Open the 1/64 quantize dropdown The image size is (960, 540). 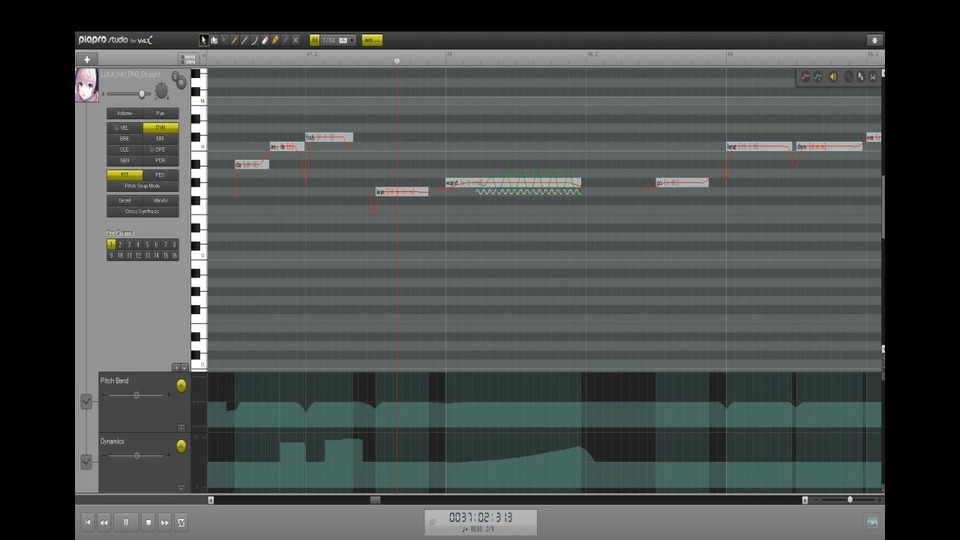tap(339, 40)
